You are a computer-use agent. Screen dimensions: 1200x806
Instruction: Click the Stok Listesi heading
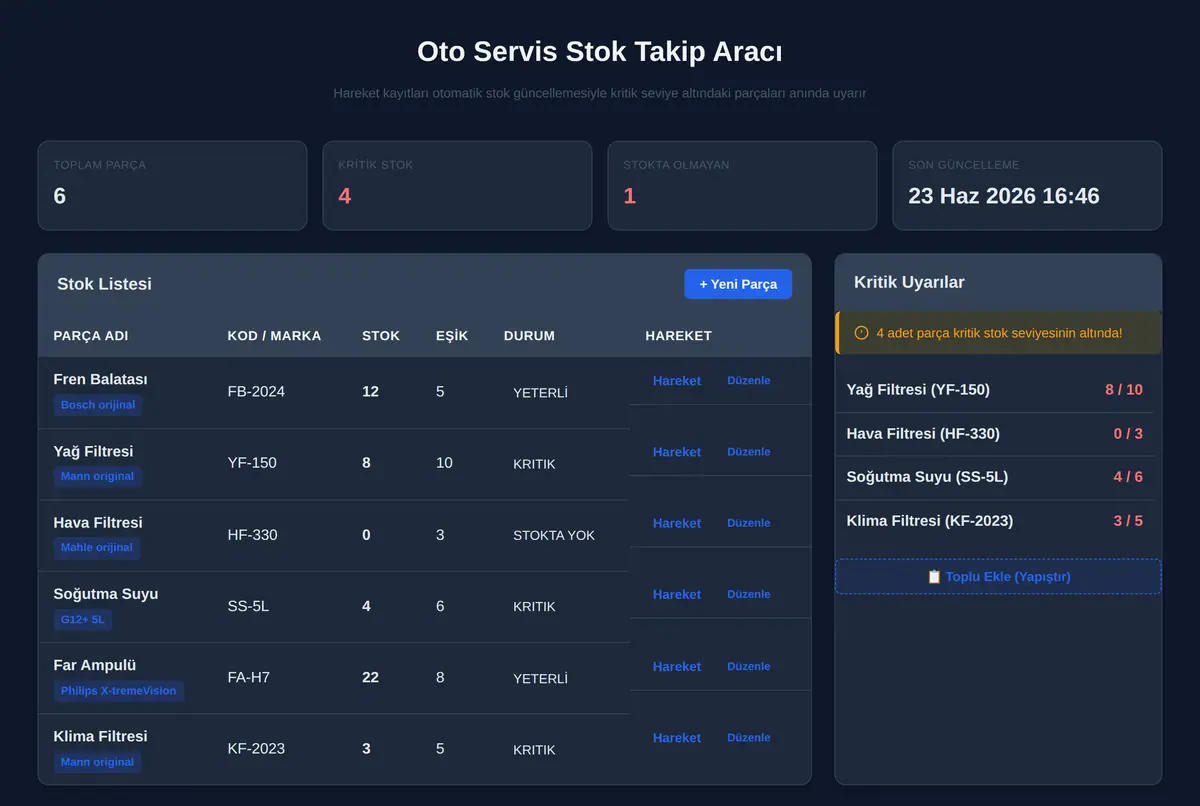pos(104,284)
